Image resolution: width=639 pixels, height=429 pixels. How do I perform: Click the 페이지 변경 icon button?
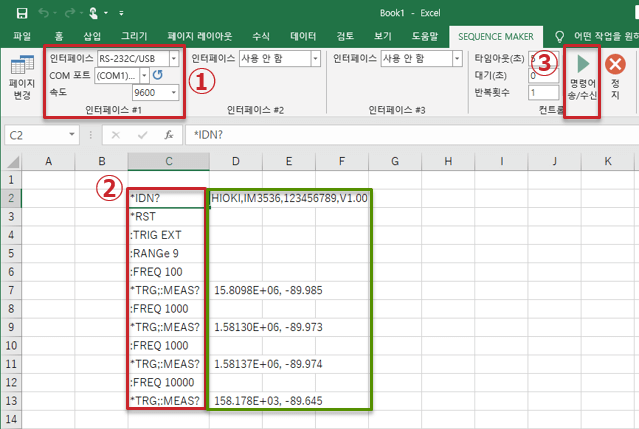click(x=22, y=77)
